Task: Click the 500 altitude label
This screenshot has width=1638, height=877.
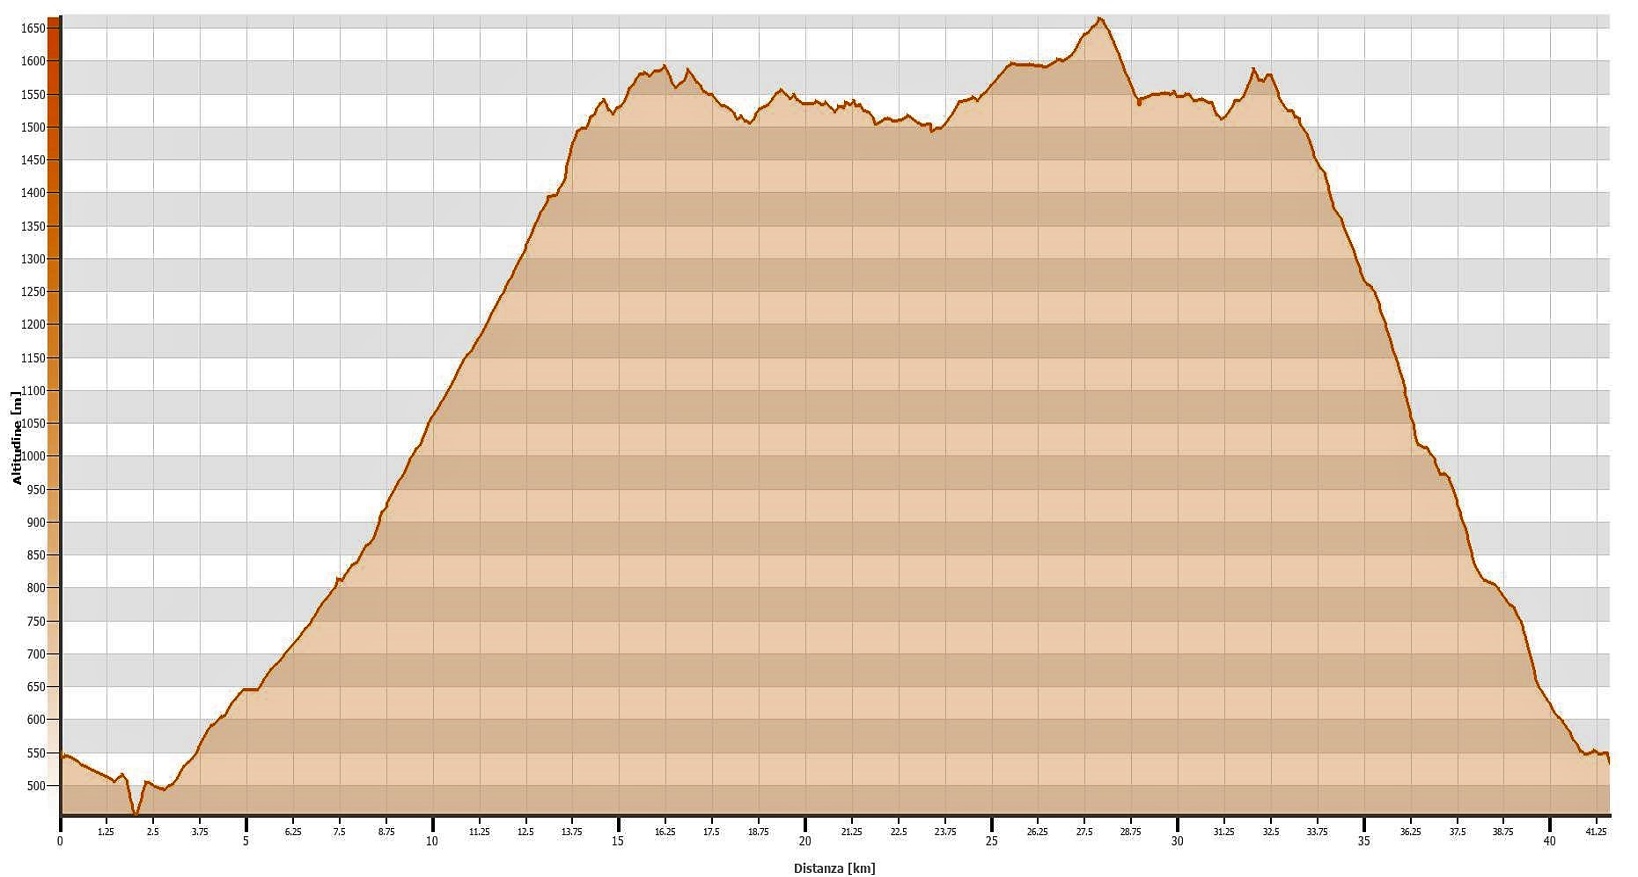Action: click(35, 786)
